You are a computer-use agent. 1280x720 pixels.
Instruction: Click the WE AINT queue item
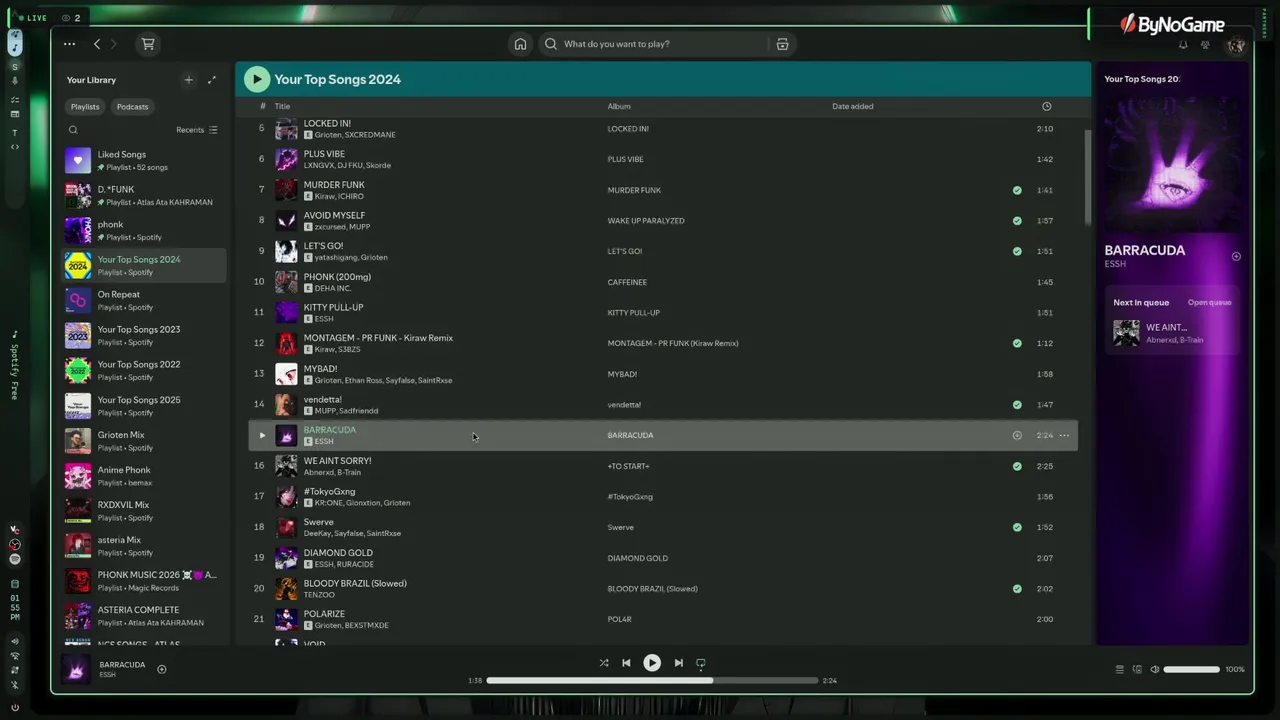pos(1174,333)
